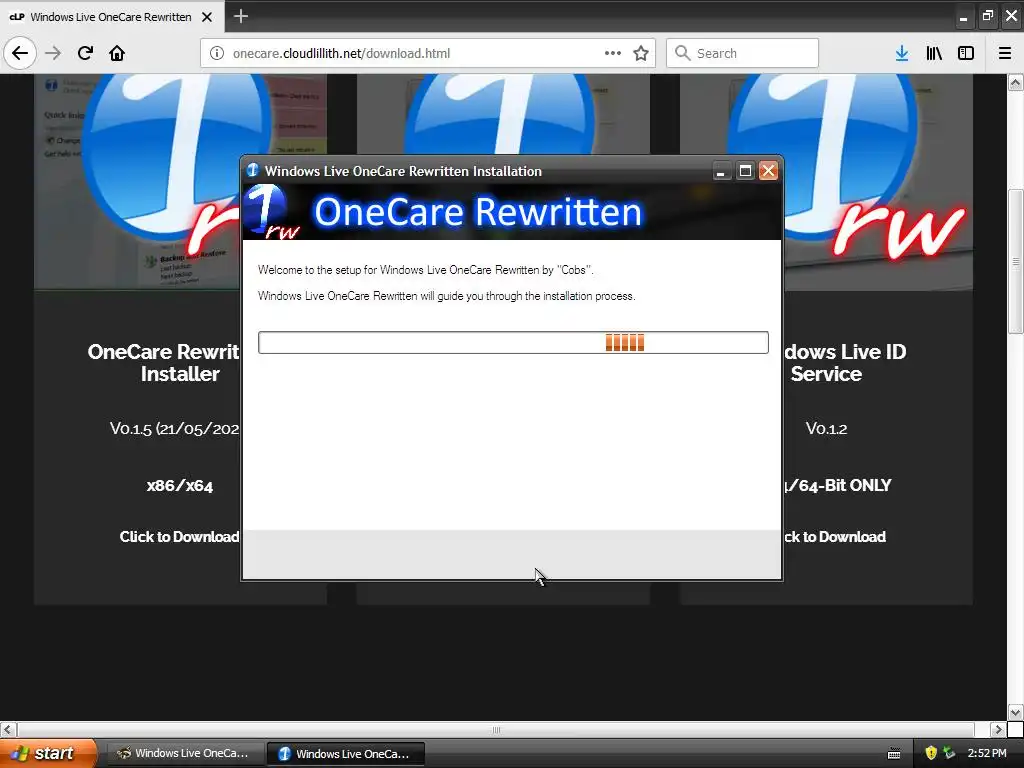The height and width of the screenshot is (768, 1024).
Task: Focus the browser Search box
Action: click(742, 53)
